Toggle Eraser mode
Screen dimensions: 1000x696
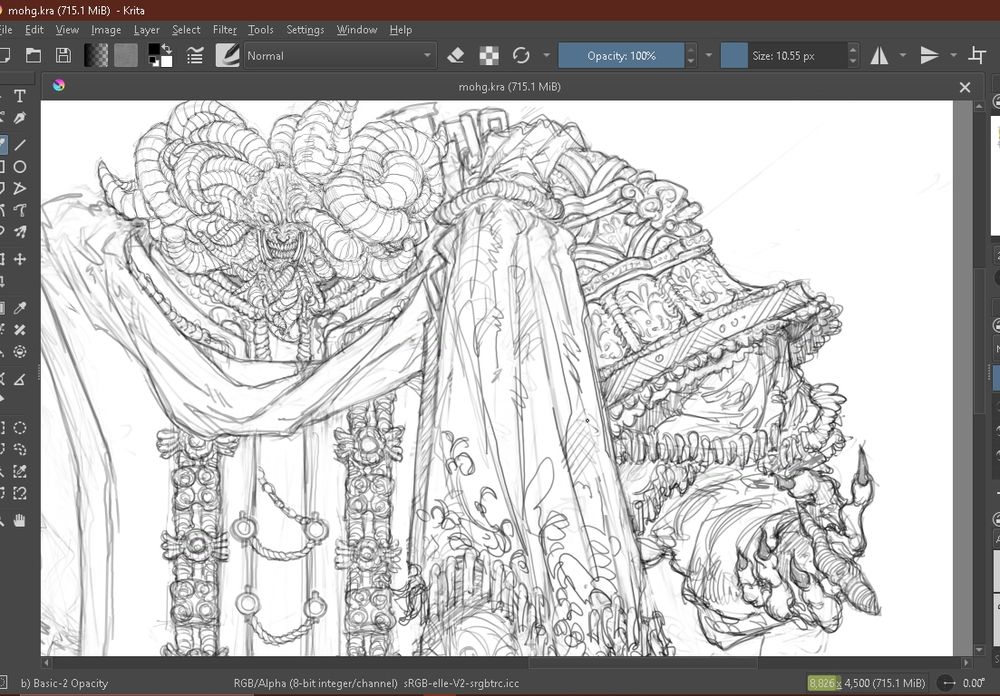[455, 56]
